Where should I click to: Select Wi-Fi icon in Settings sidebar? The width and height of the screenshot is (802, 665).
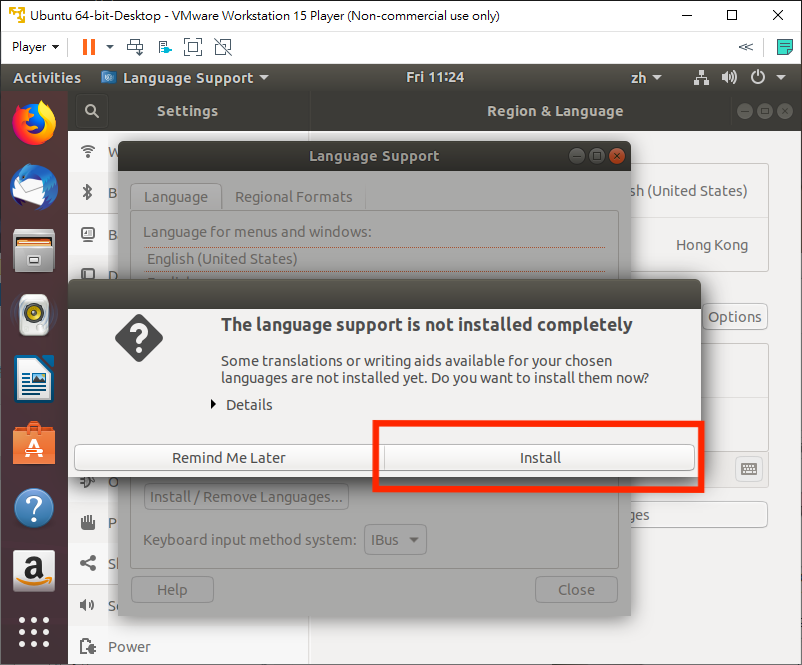click(88, 151)
